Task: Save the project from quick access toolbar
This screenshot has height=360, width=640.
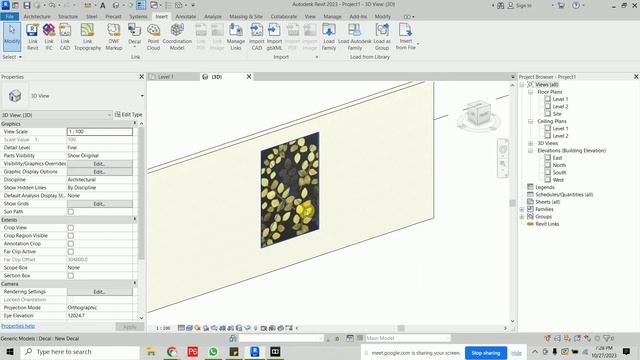Action: tap(27, 5)
